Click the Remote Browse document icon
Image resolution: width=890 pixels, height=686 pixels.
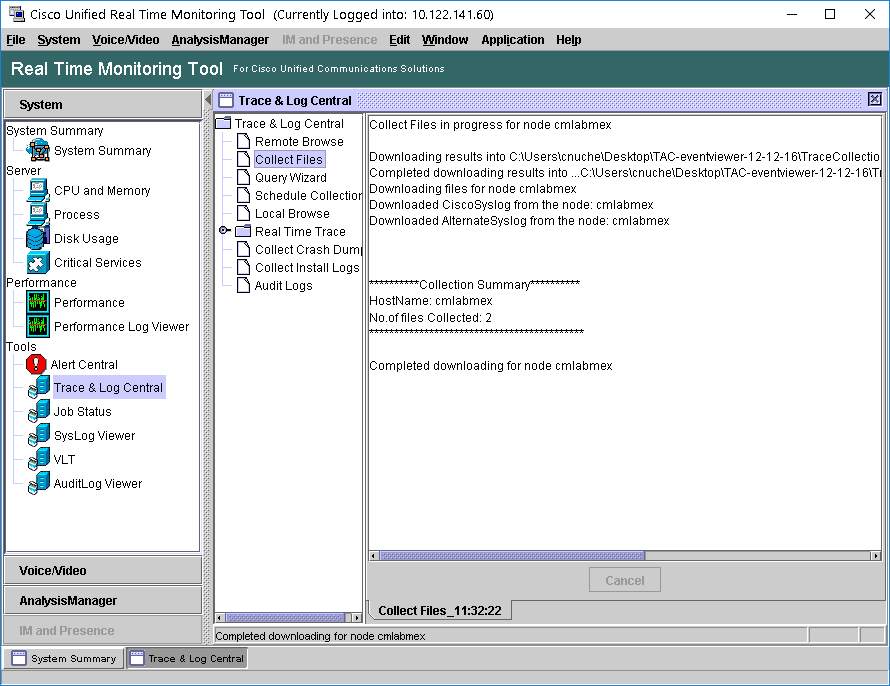click(x=244, y=141)
